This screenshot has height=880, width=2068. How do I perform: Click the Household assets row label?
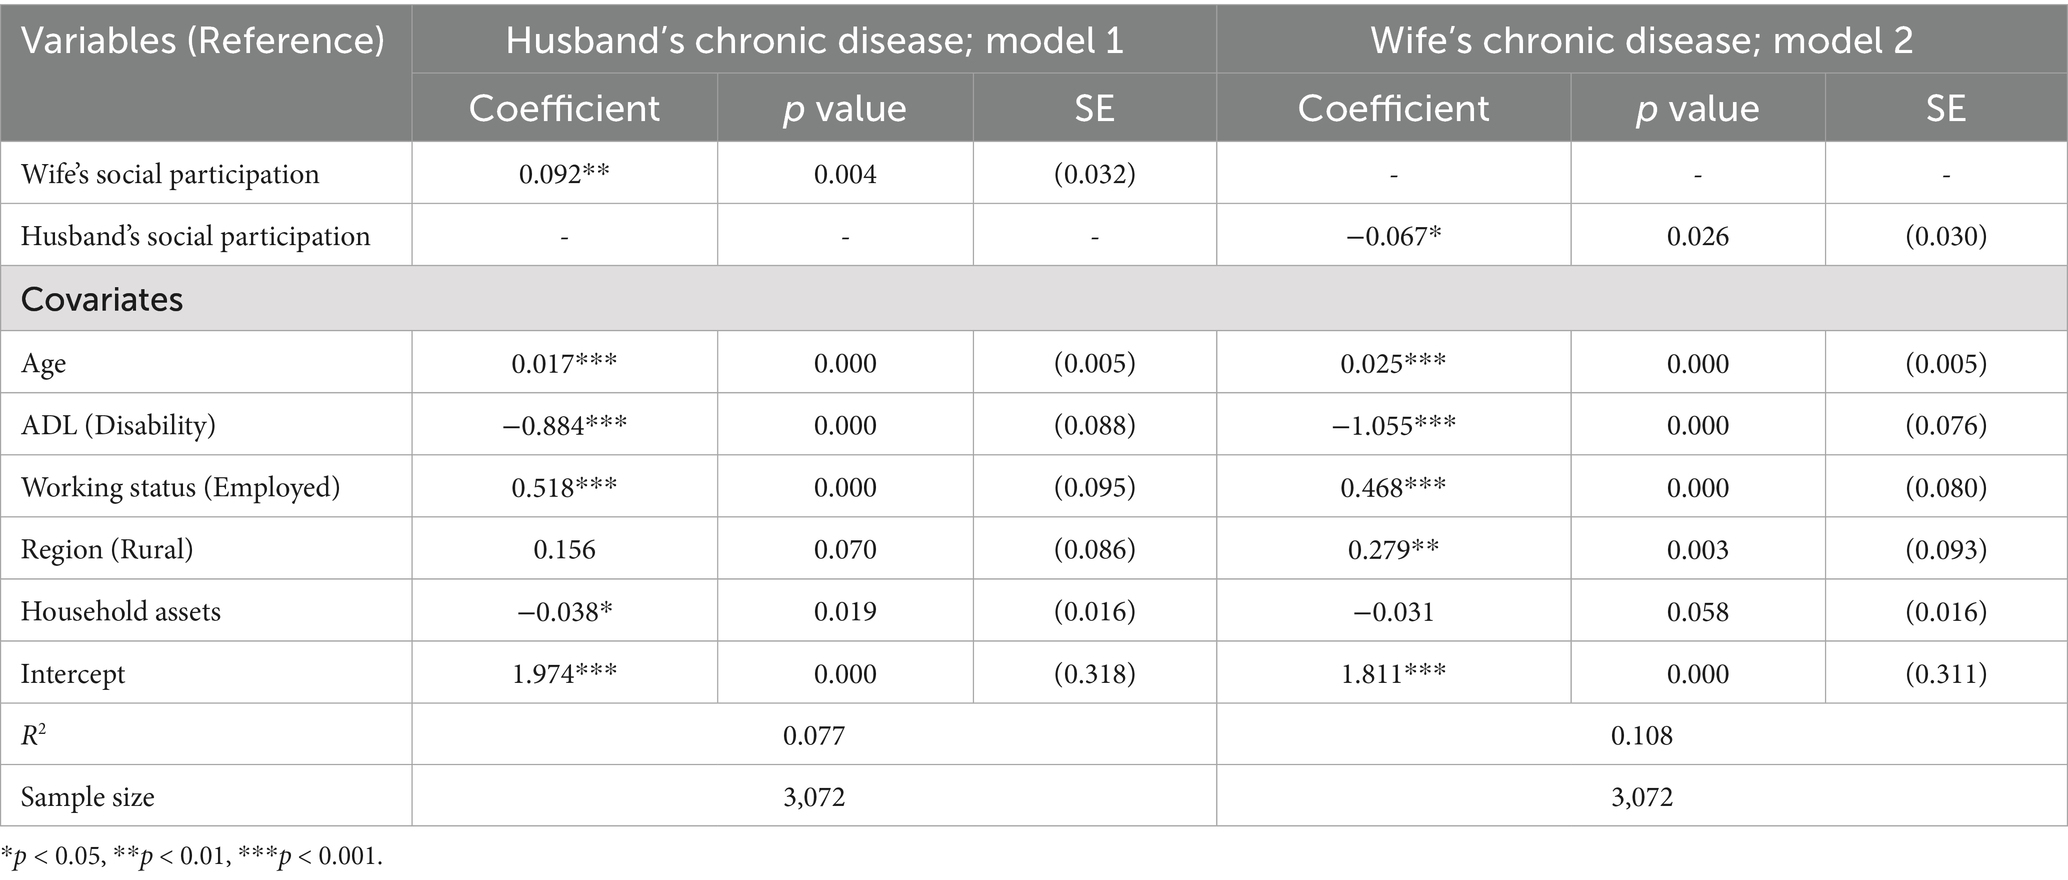pyautogui.click(x=120, y=612)
